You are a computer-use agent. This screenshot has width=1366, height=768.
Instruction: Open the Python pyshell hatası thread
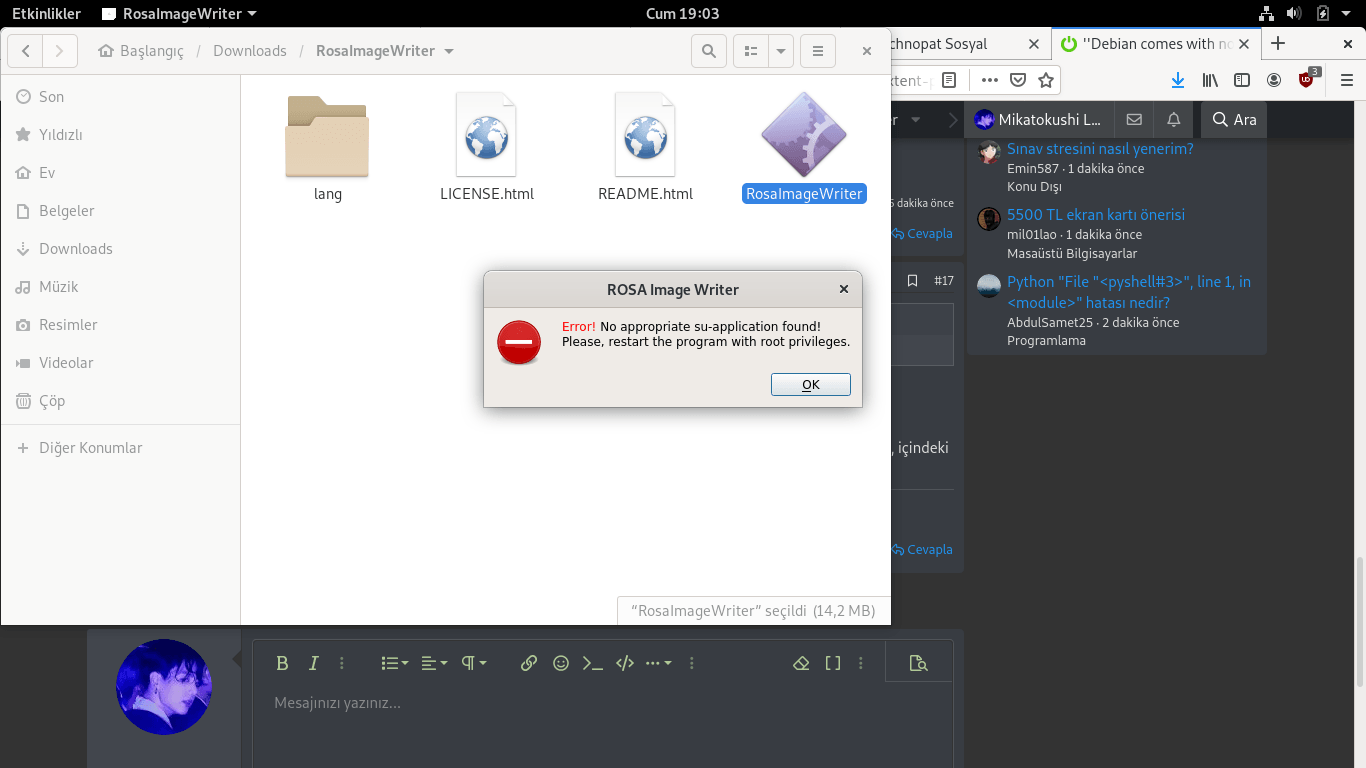point(1129,292)
